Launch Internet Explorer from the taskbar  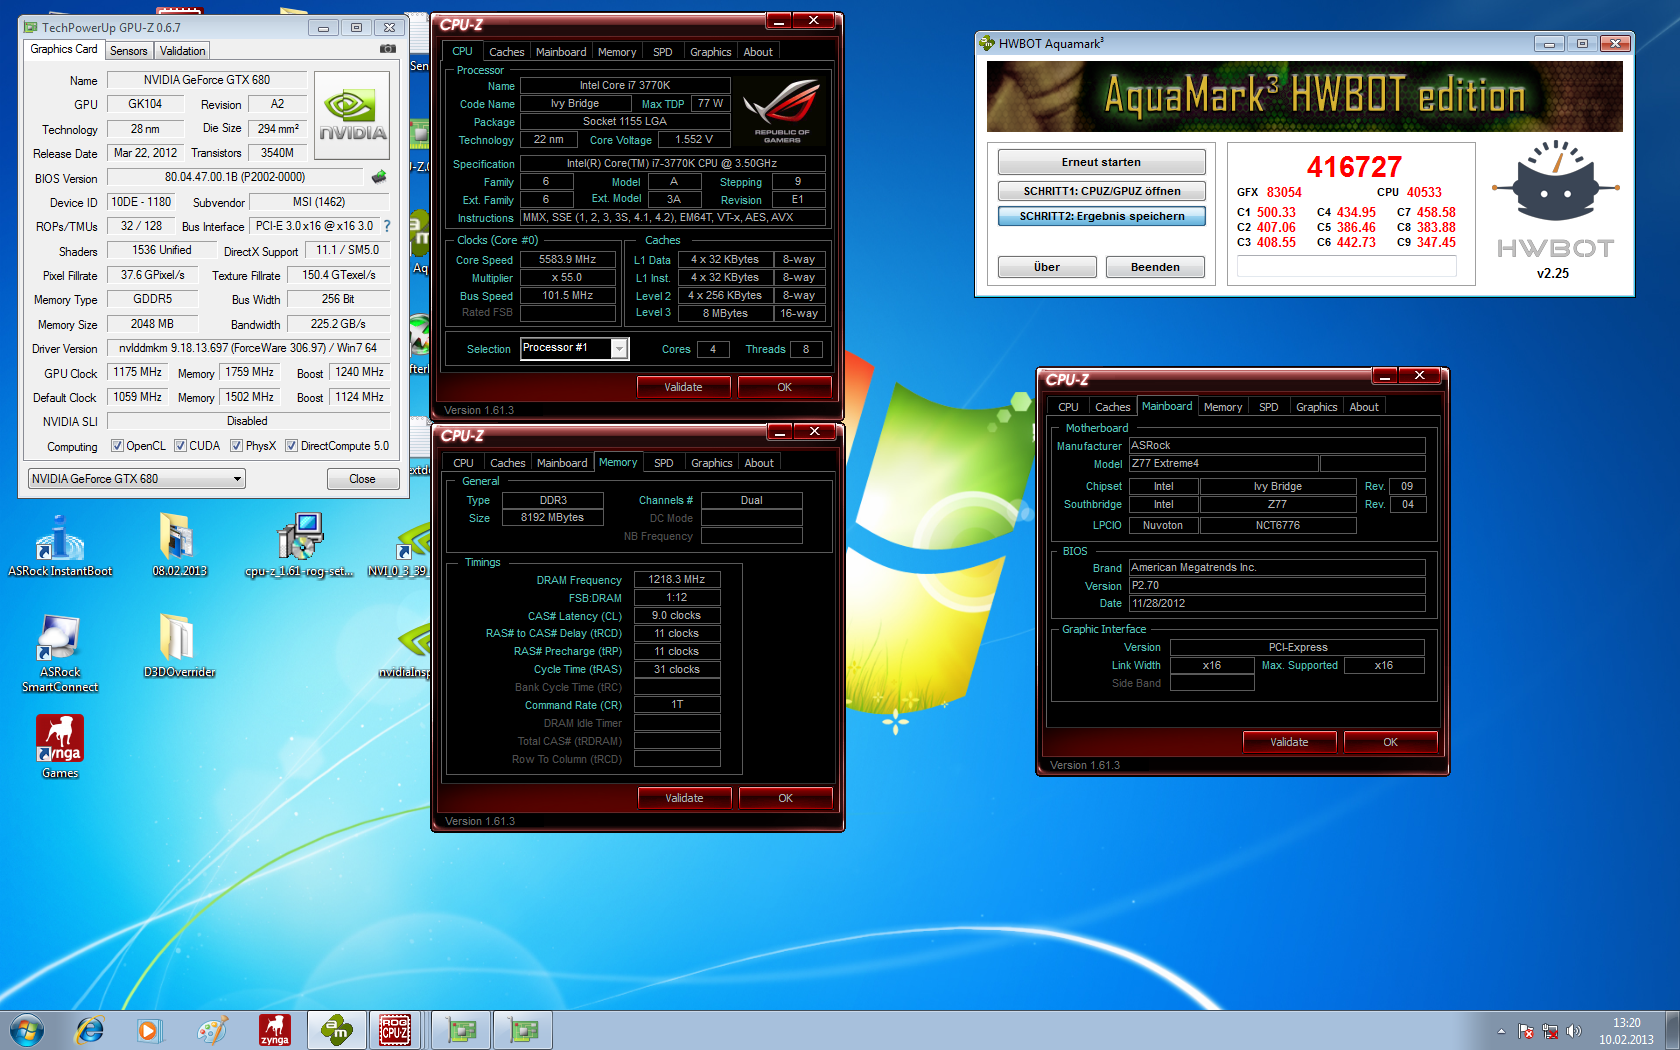coord(90,1030)
